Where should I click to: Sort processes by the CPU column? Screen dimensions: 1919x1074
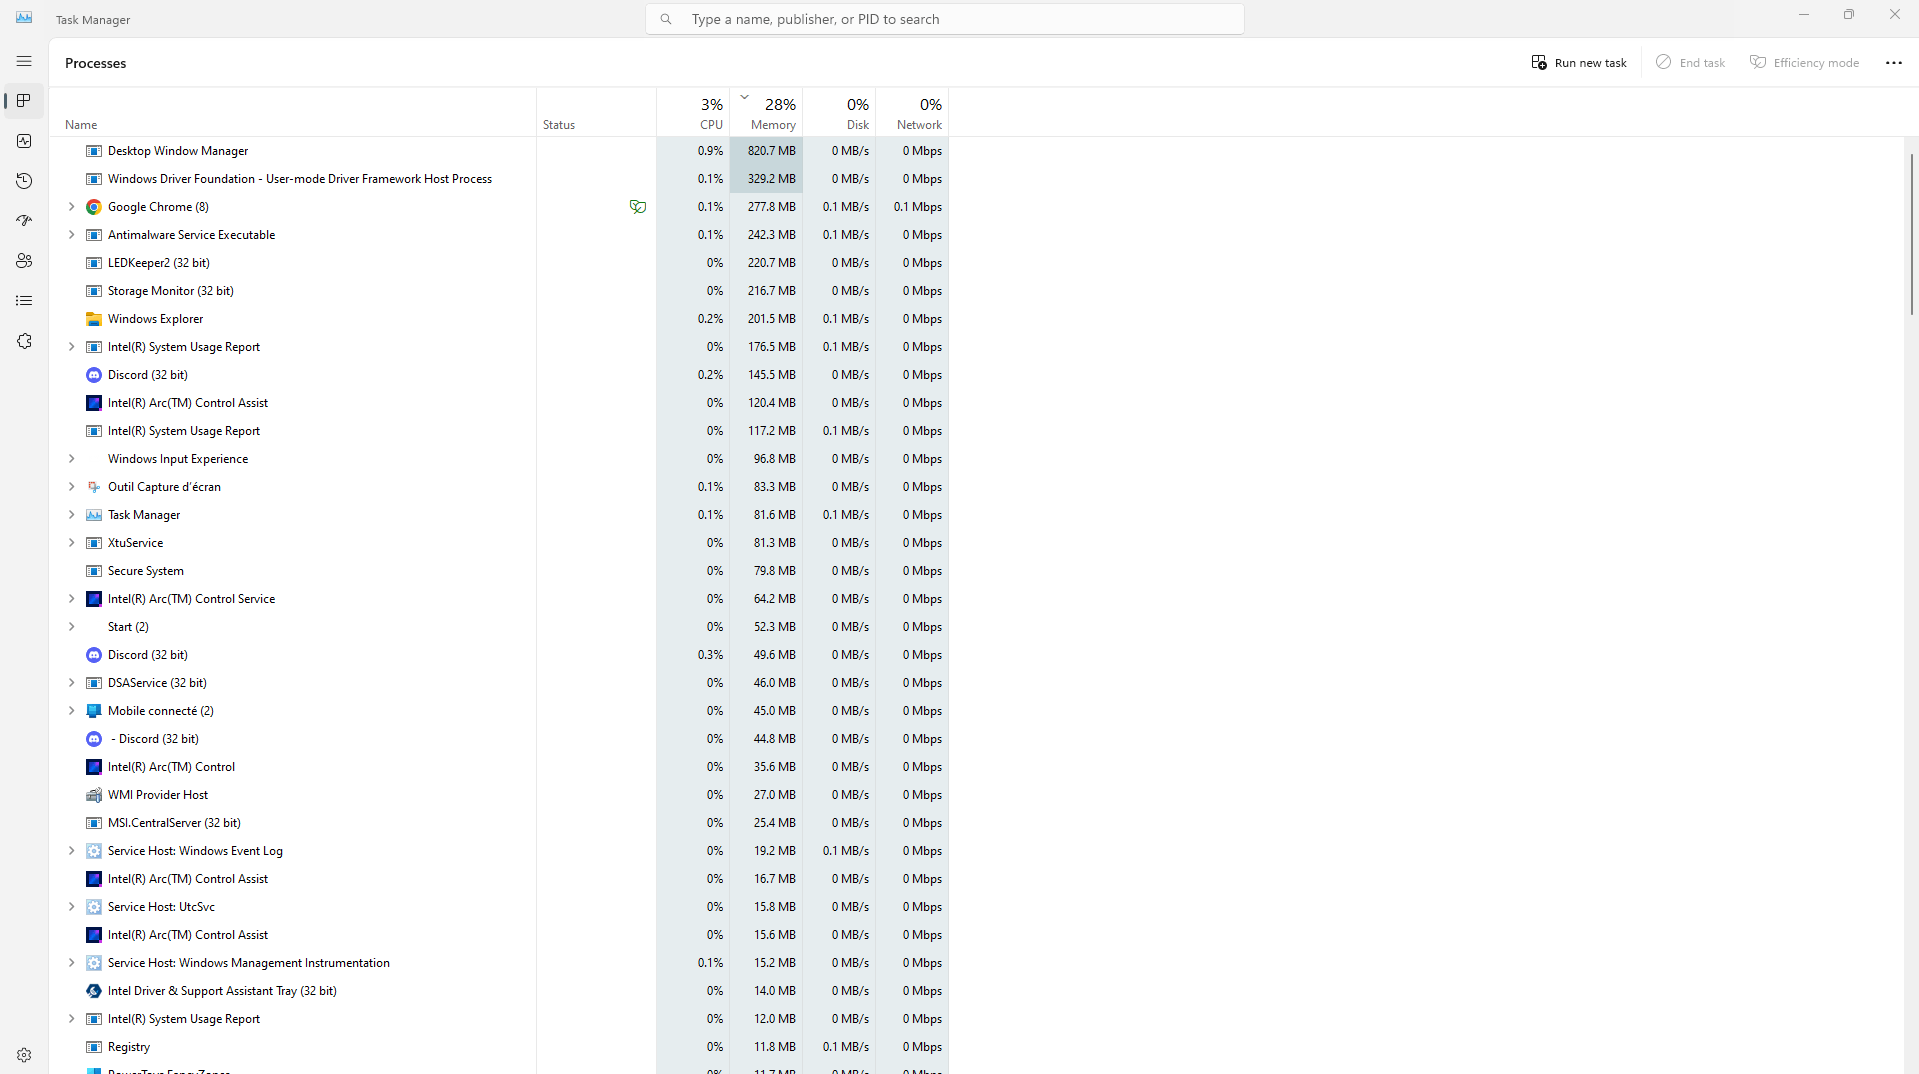coord(693,112)
